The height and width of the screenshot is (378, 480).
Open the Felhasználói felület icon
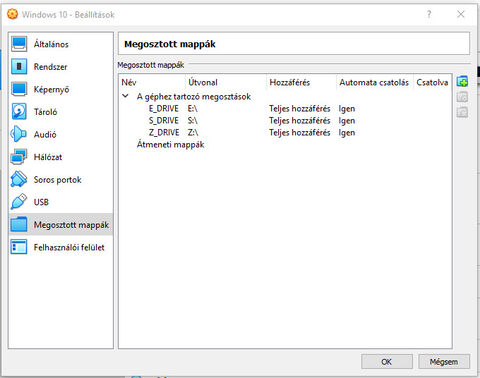19,247
